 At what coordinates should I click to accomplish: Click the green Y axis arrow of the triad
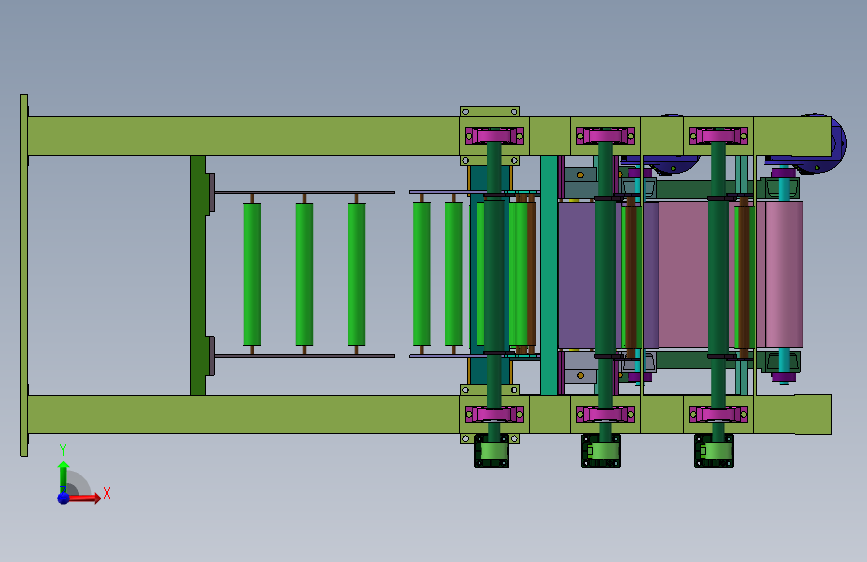[x=63, y=477]
